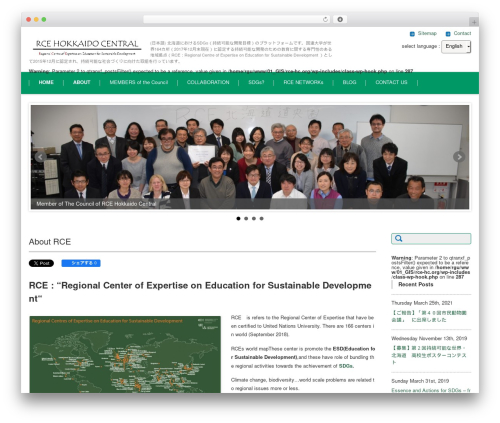Click the search magnifier icon

point(398,238)
